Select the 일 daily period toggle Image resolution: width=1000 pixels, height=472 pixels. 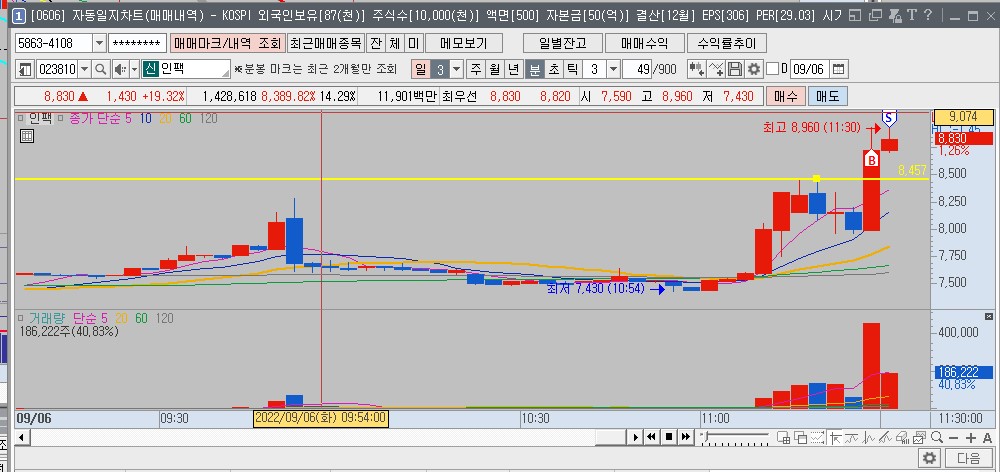(421, 69)
